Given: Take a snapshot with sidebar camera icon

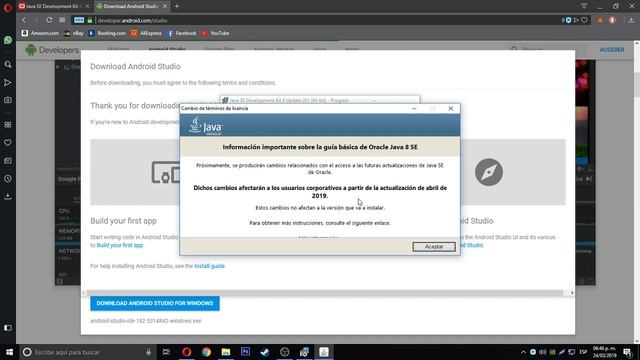Looking at the screenshot, I should 8,100.
